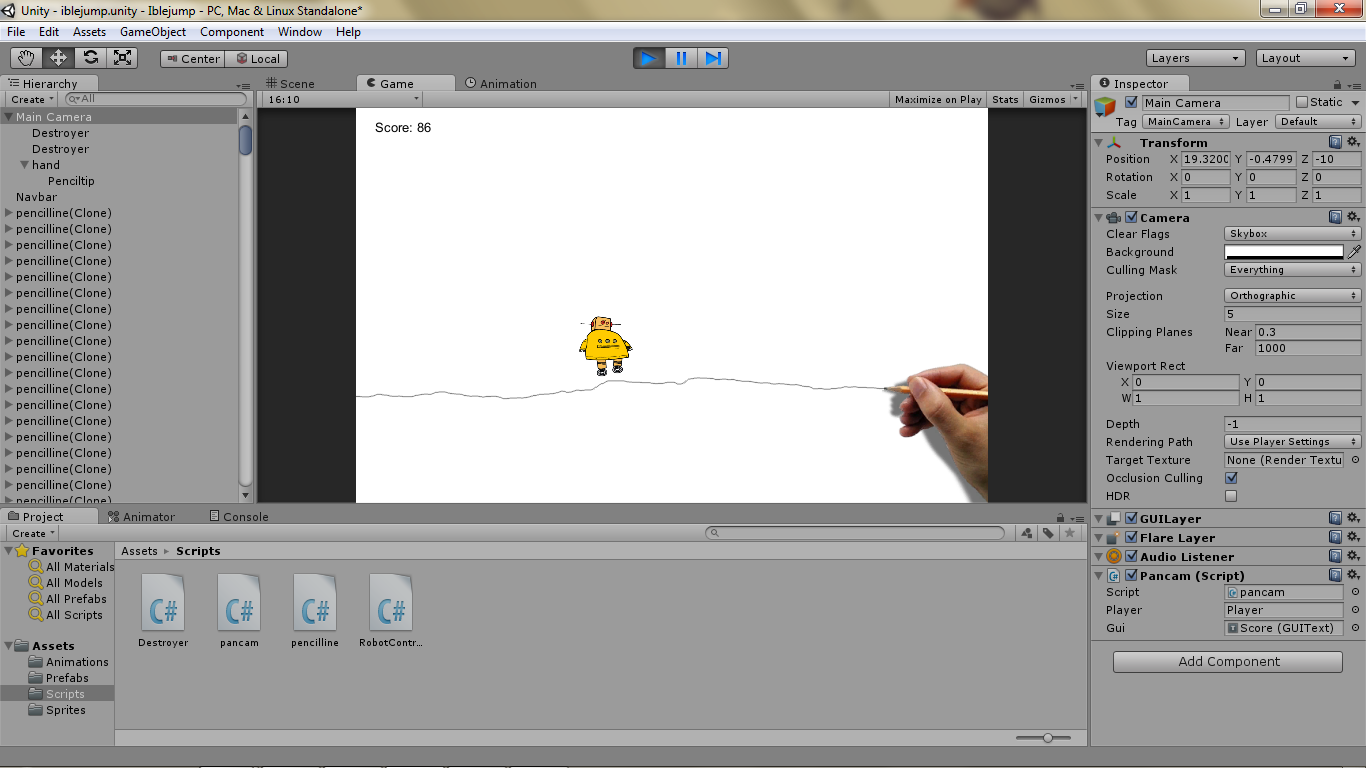
Task: Open the Pancam (Script) gear menu
Action: pos(1353,575)
